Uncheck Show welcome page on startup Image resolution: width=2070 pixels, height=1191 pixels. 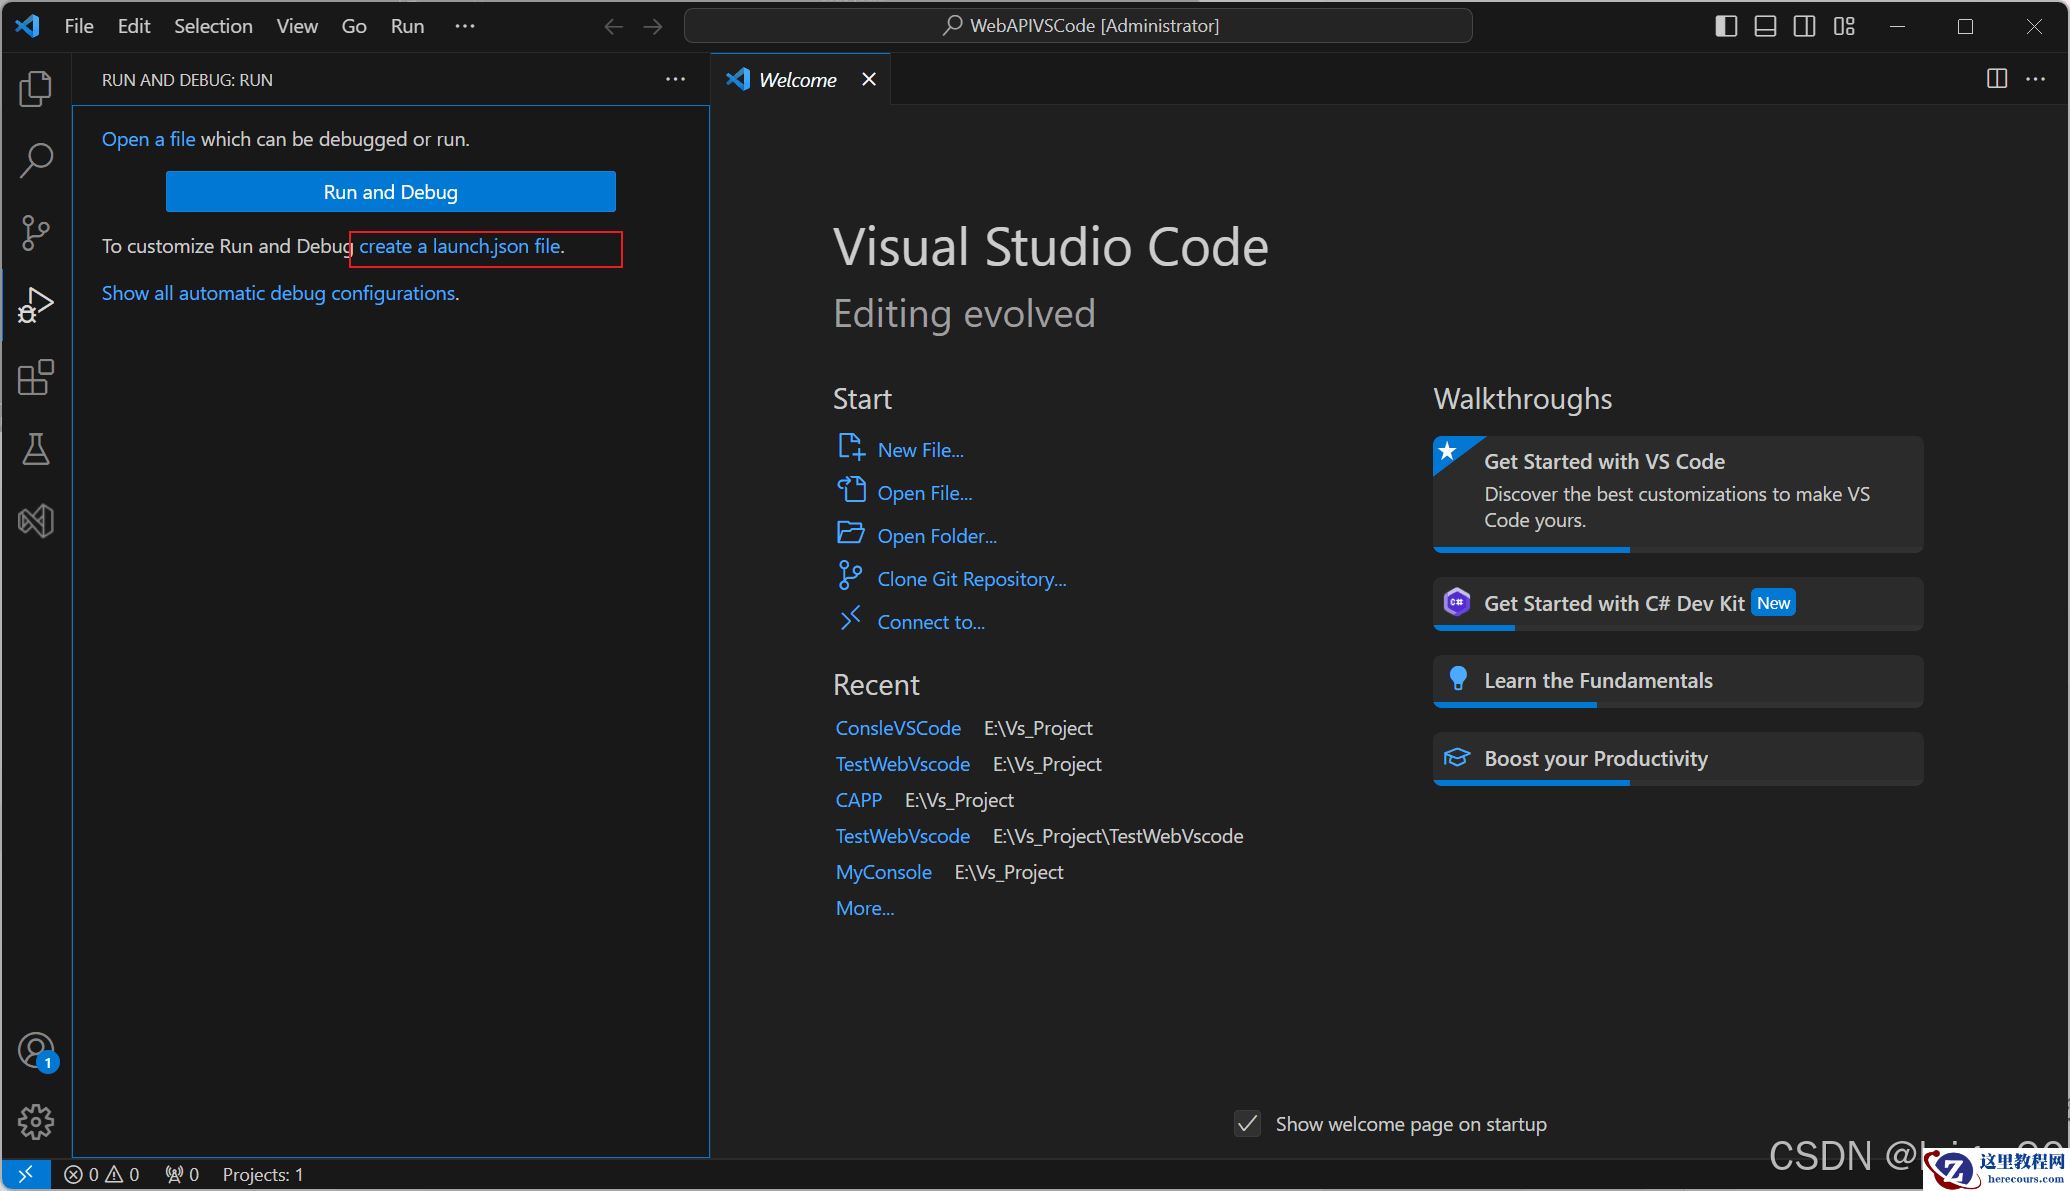tap(1247, 1124)
